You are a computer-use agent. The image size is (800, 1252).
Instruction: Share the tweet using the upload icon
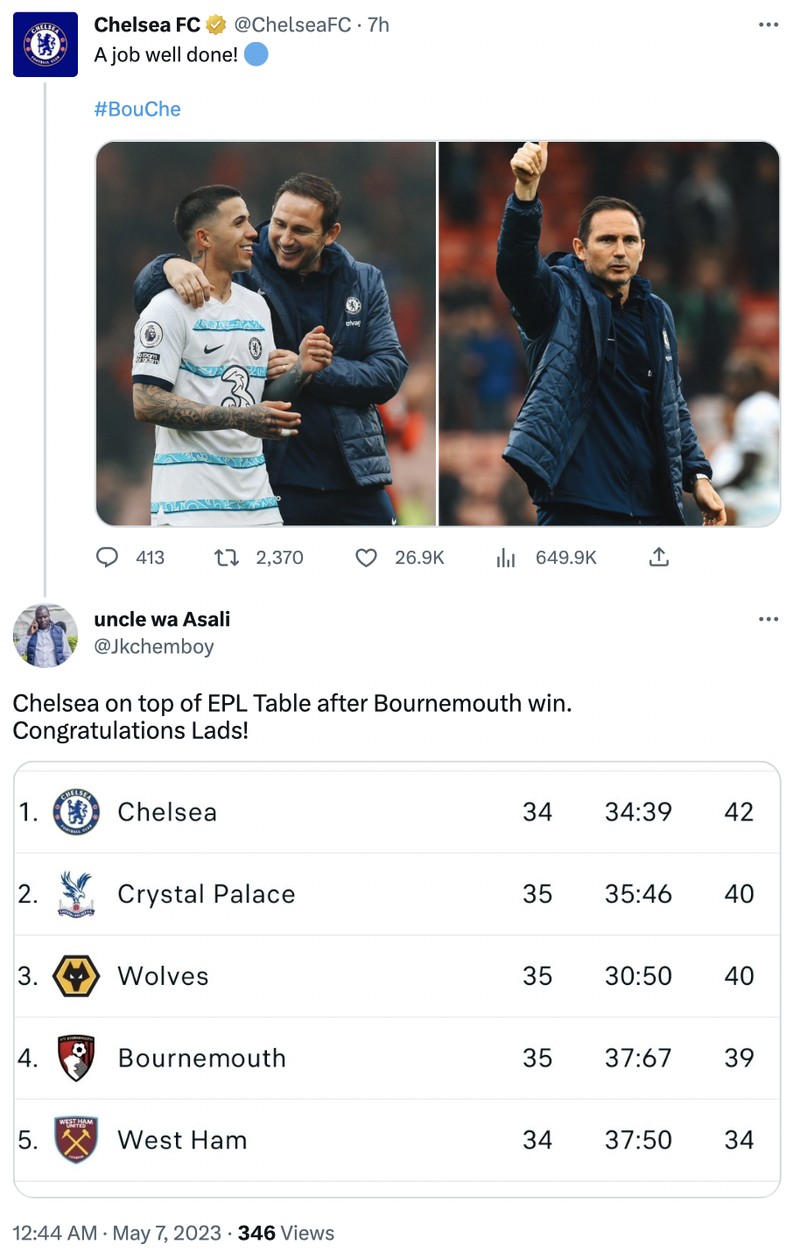point(659,558)
